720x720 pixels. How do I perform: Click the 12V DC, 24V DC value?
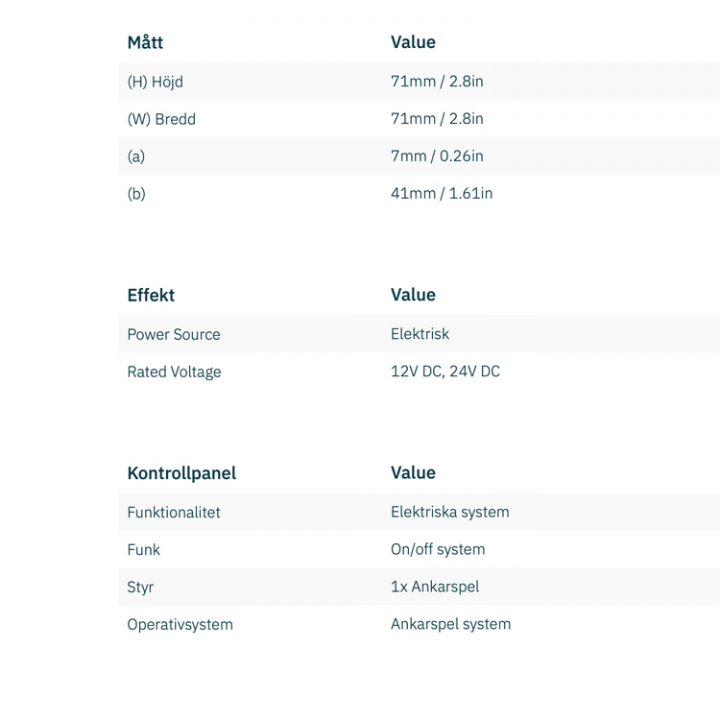point(445,372)
